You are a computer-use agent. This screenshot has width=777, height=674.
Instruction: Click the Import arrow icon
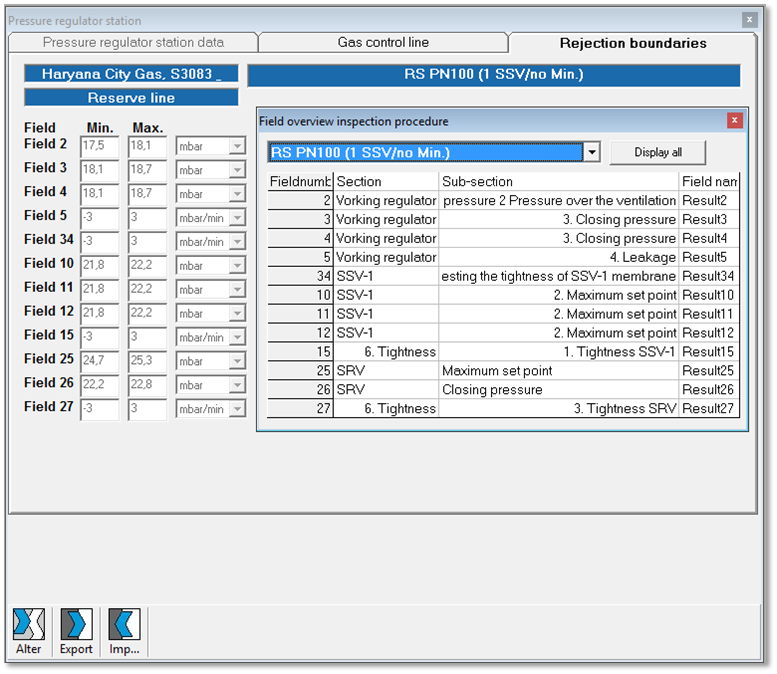[x=124, y=625]
